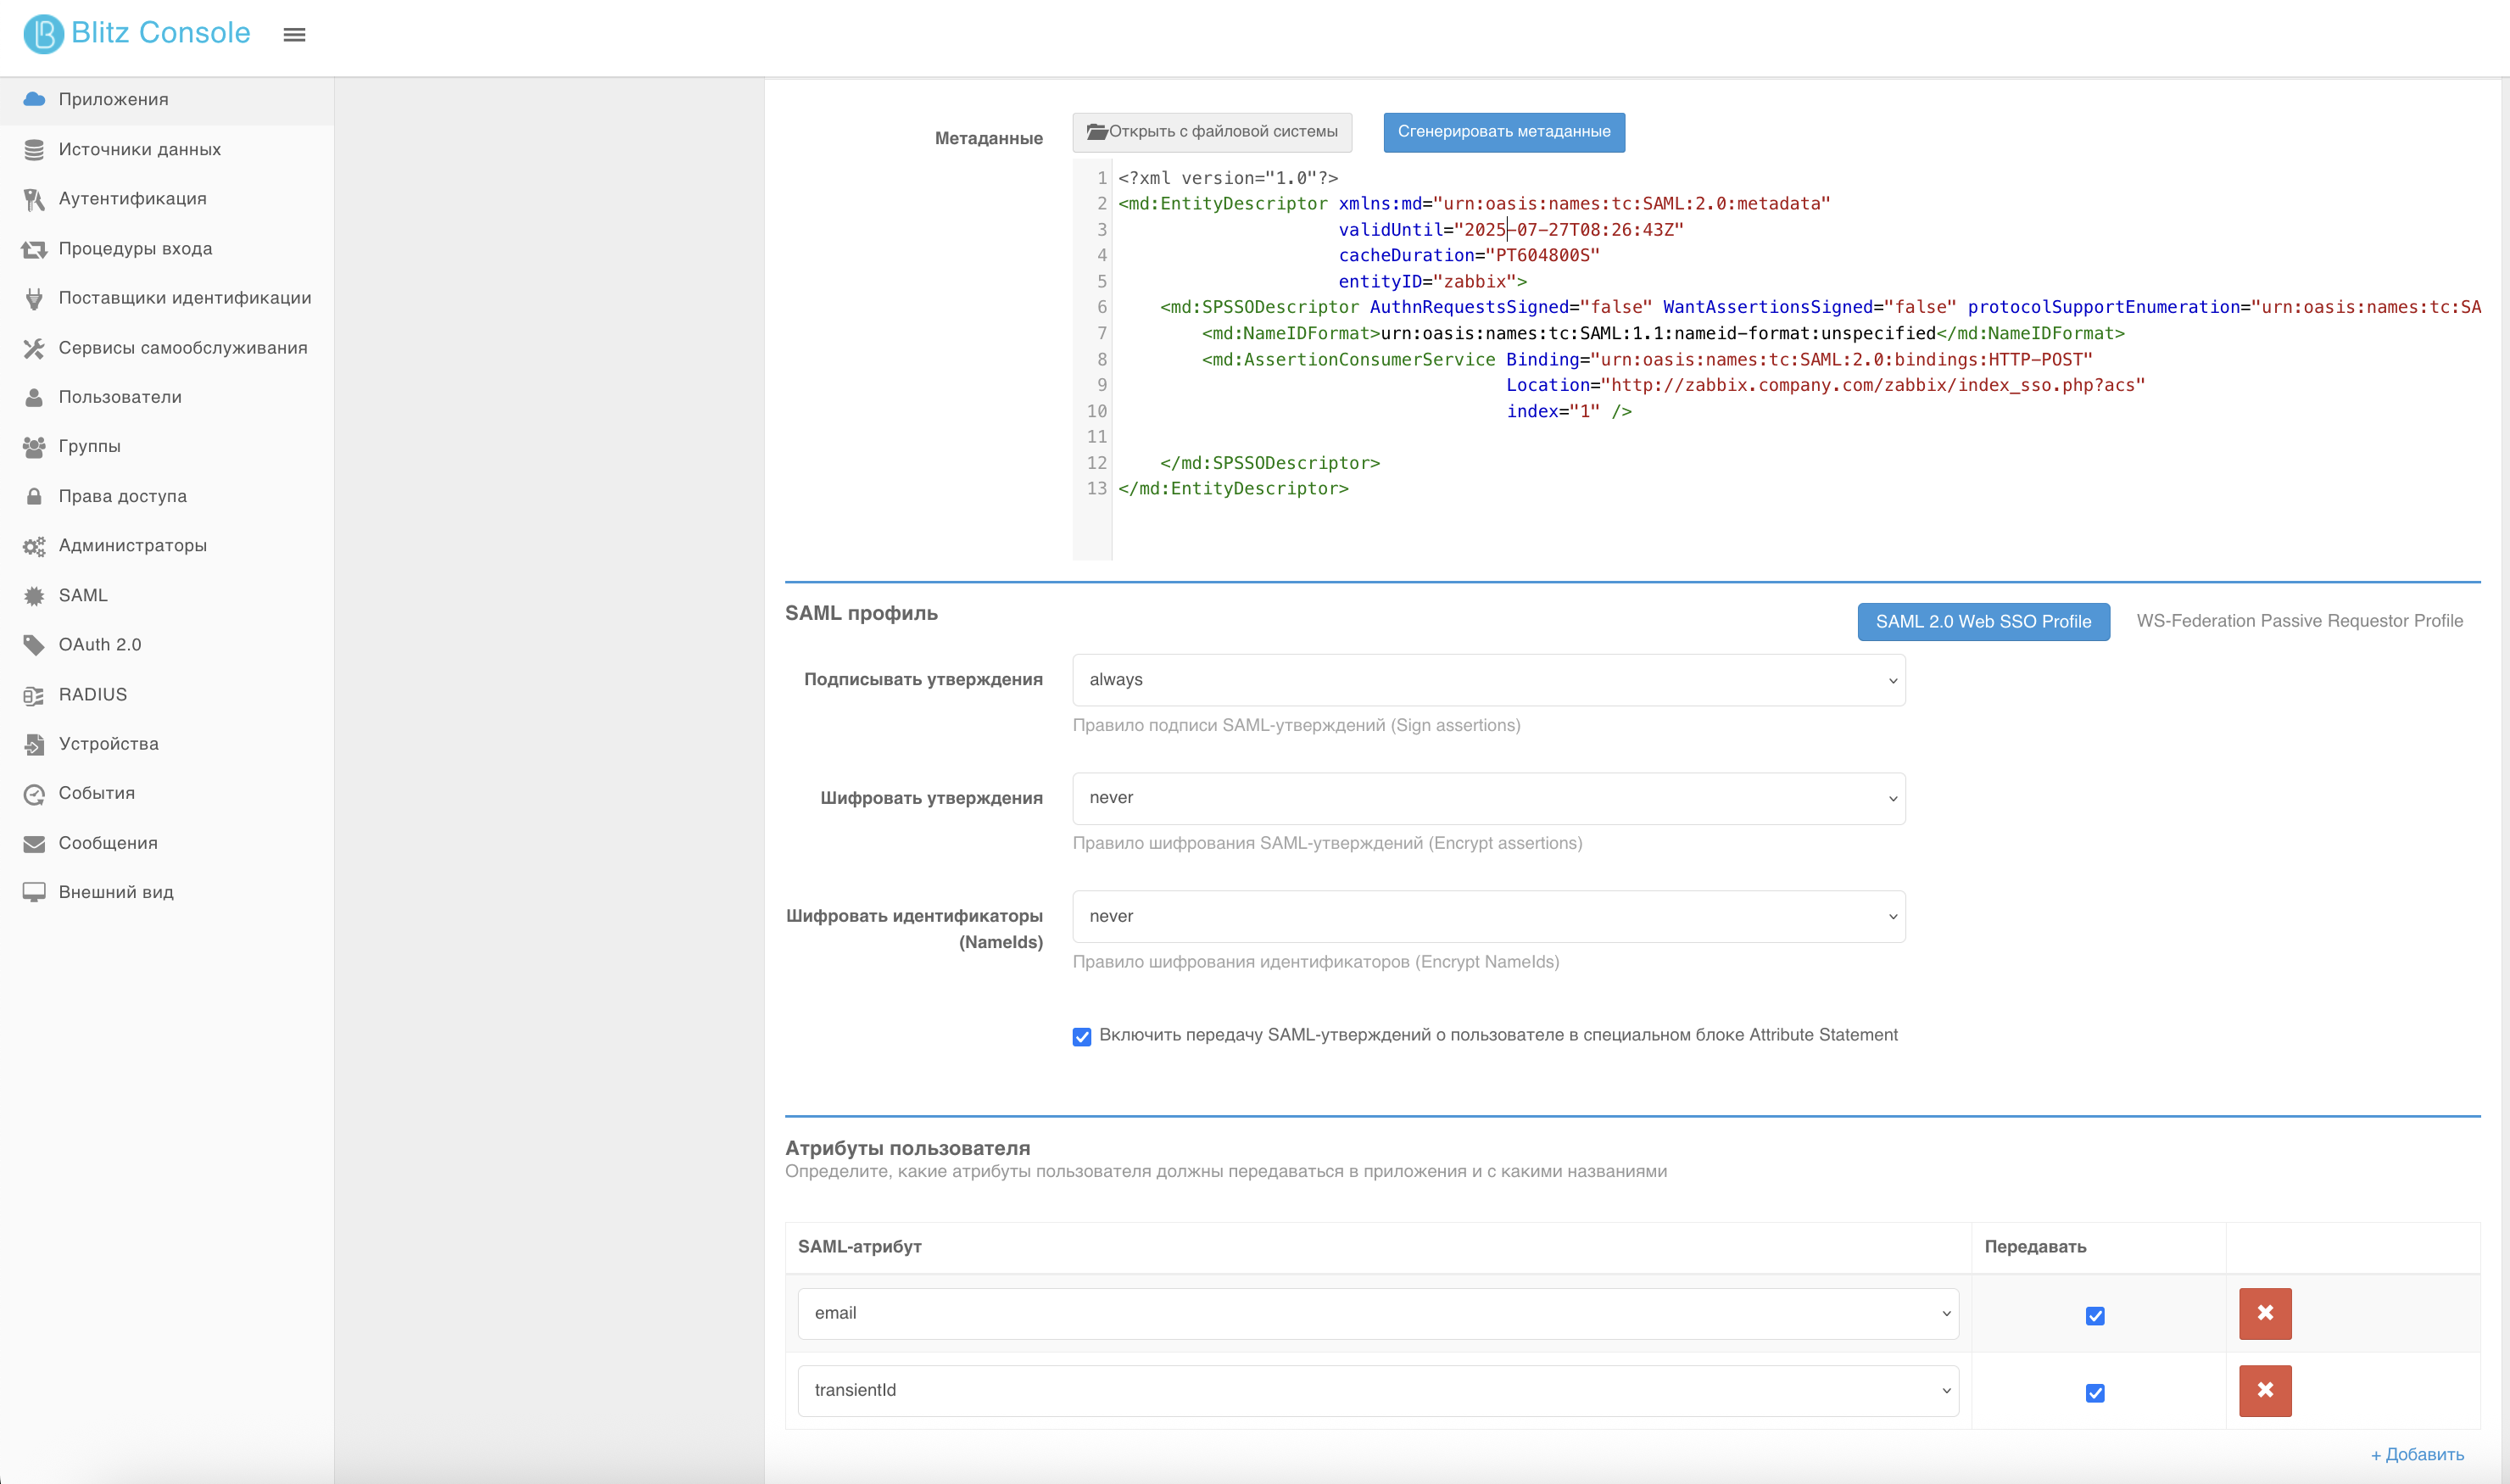Disable the Attribute Statement checkbox

(x=1082, y=1036)
